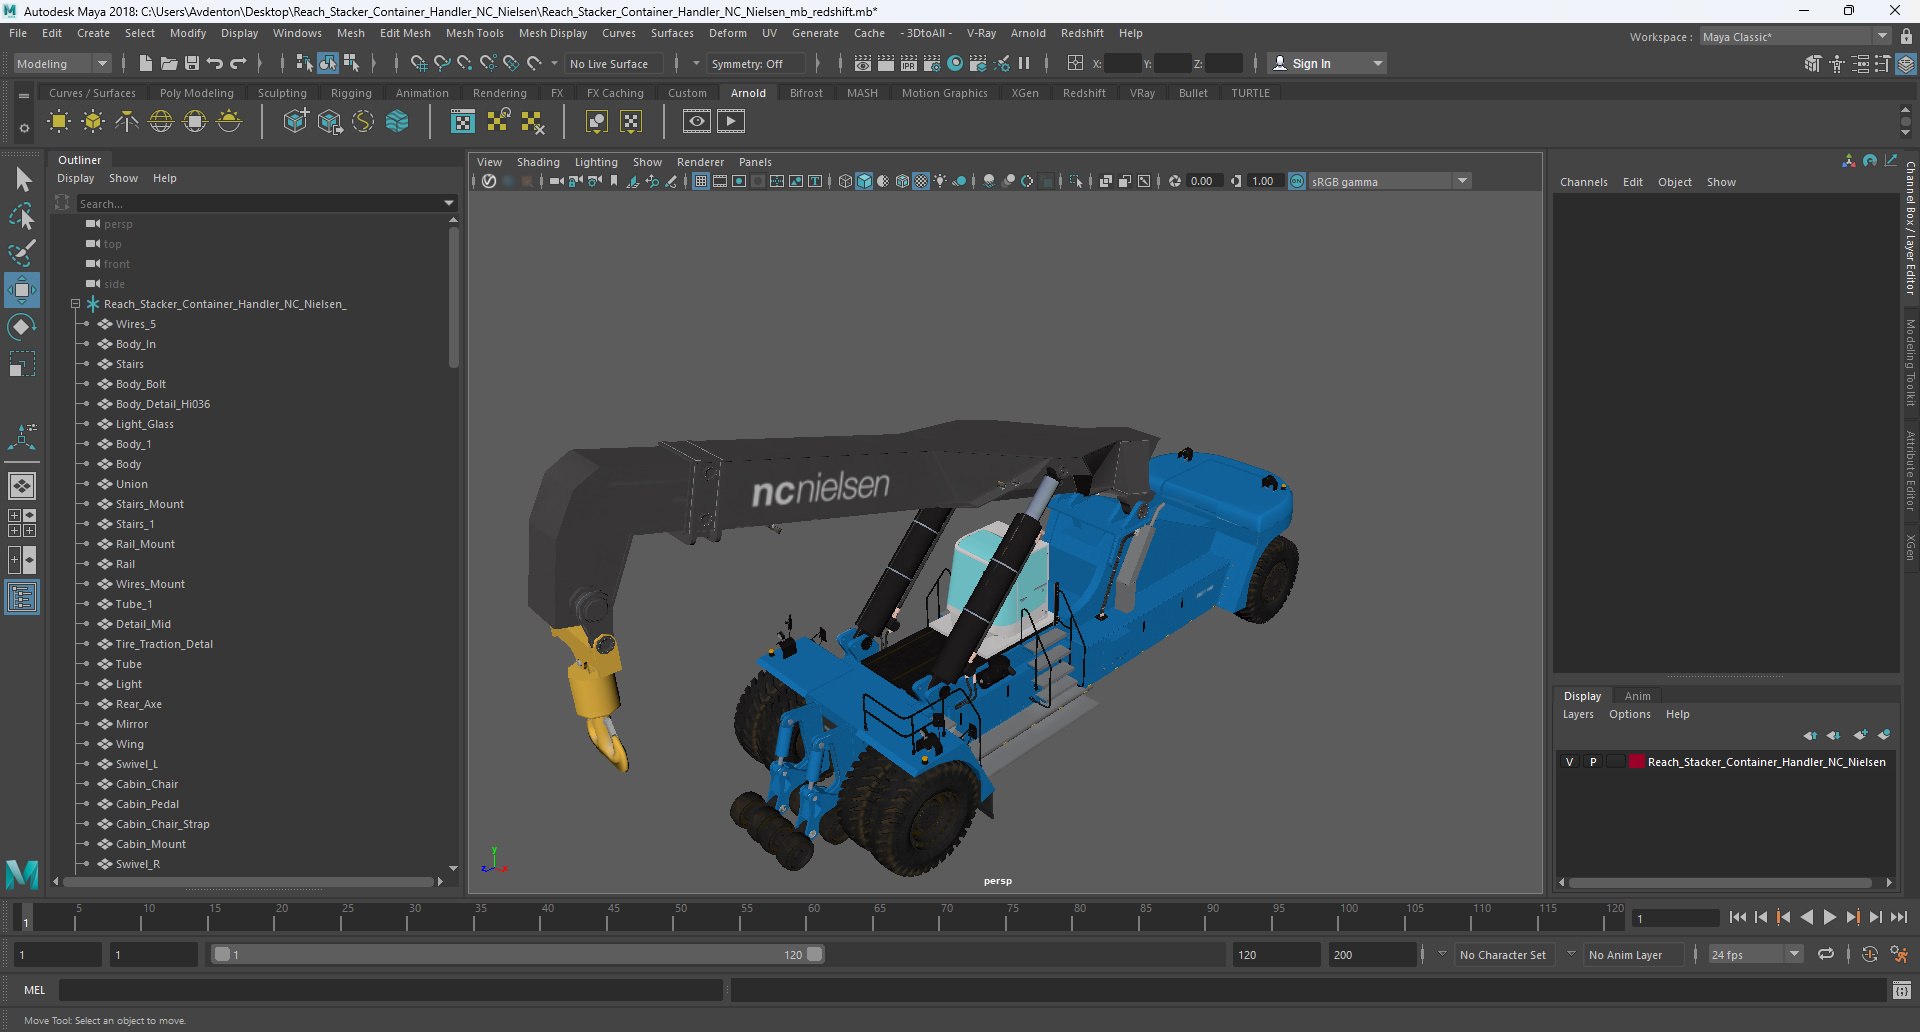
Task: Create Arnold skydome light from shelf
Action: [161, 121]
